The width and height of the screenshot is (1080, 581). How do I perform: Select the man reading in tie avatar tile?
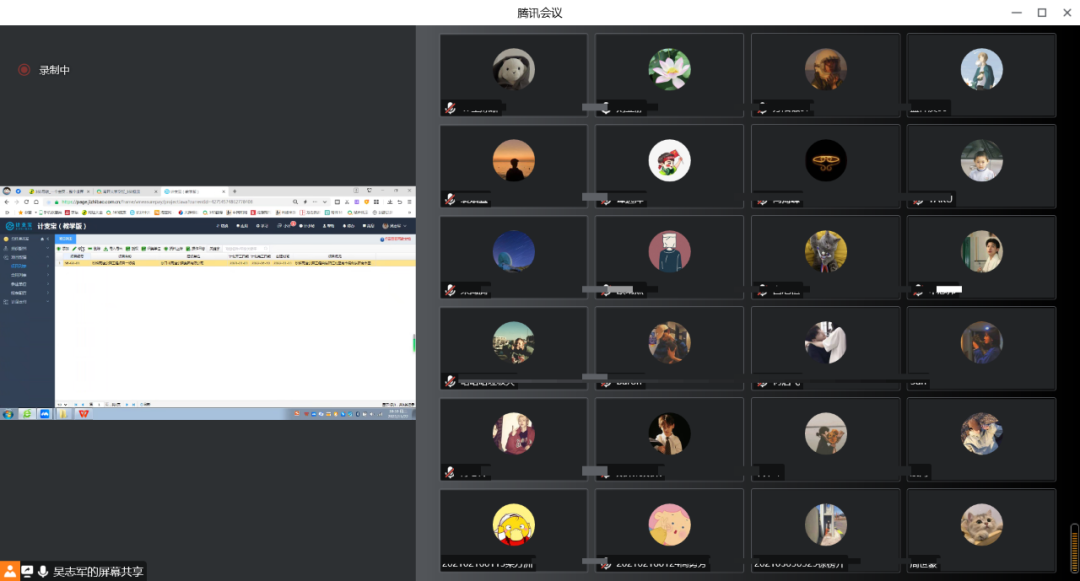pos(669,439)
